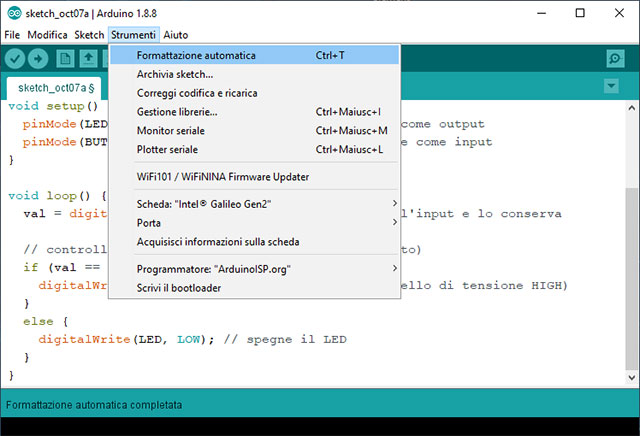
Task: Click the "void setup()" code text
Action: 53,106
